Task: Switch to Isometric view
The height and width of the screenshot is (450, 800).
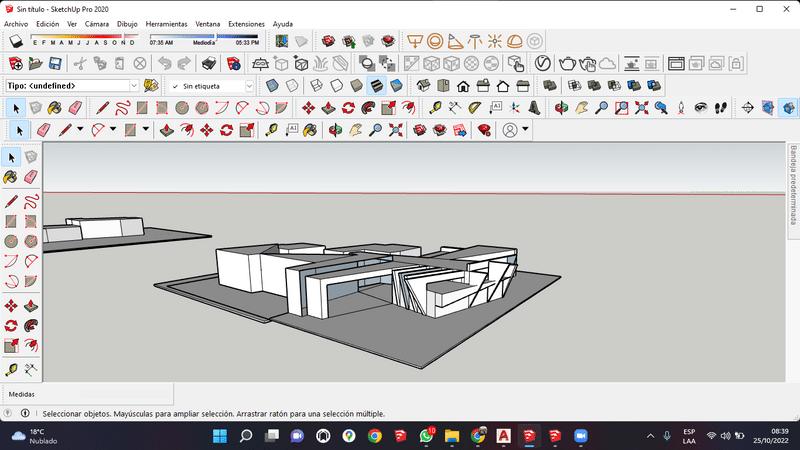Action: click(423, 86)
